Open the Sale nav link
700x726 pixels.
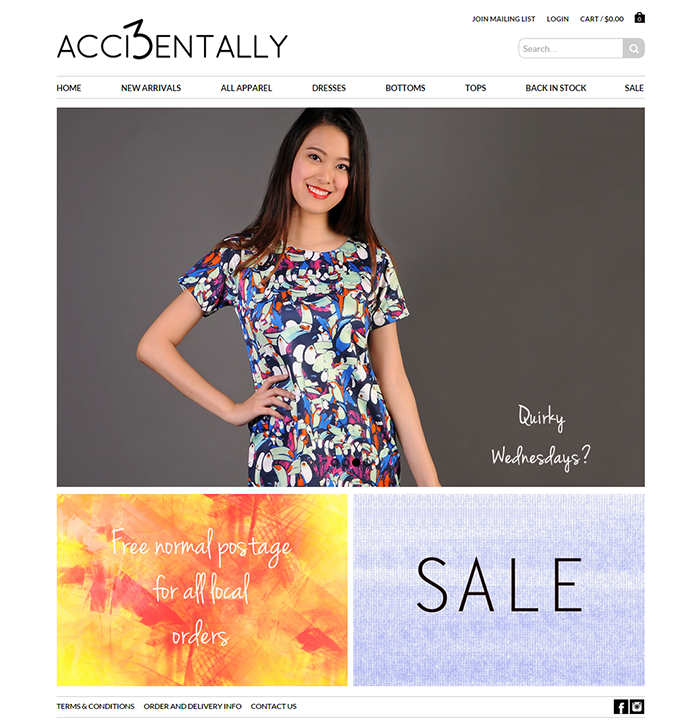point(634,88)
